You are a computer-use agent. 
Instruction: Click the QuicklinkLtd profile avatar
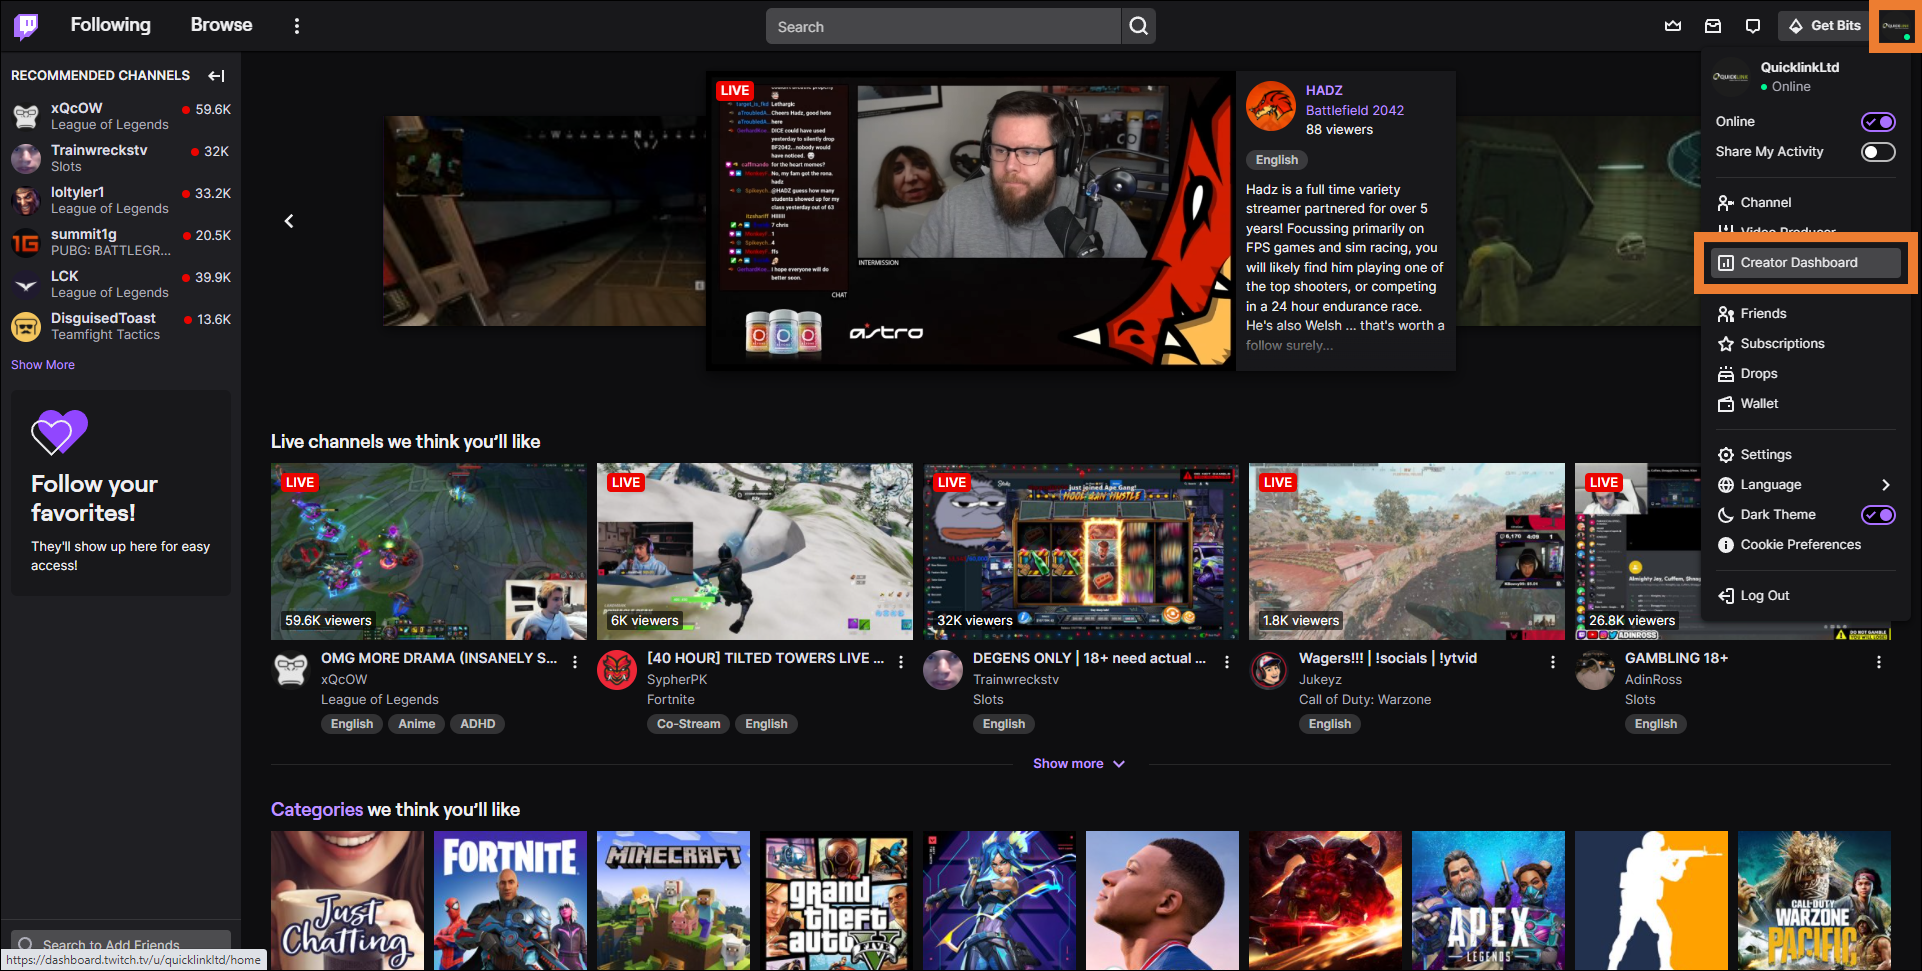1895,26
